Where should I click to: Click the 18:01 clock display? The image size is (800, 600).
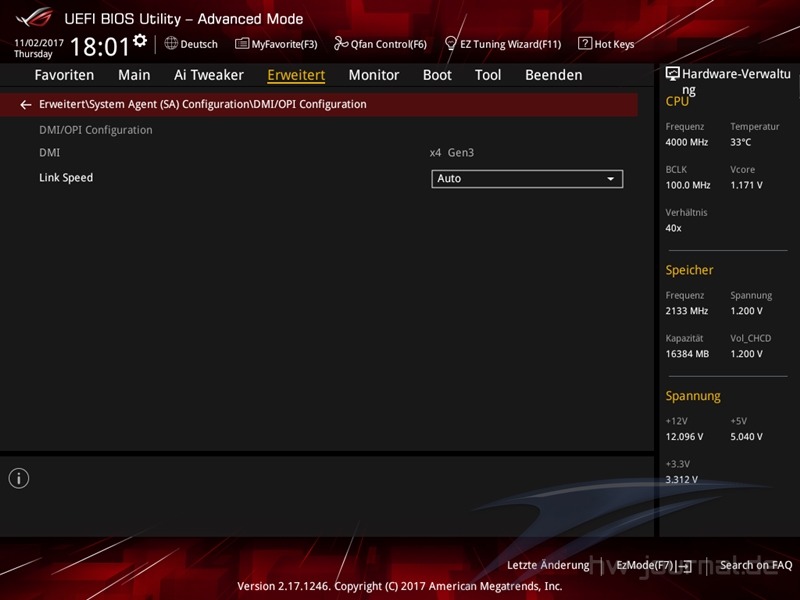pyautogui.click(x=101, y=46)
